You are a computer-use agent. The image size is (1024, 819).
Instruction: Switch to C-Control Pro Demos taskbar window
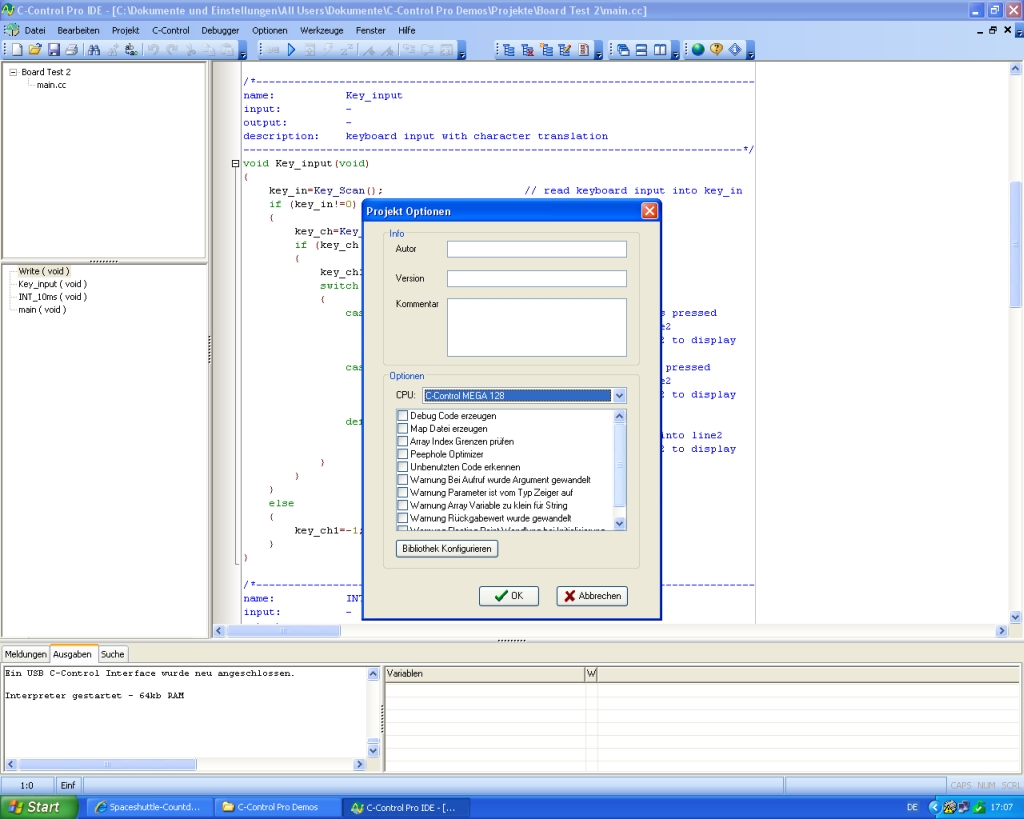pyautogui.click(x=277, y=807)
